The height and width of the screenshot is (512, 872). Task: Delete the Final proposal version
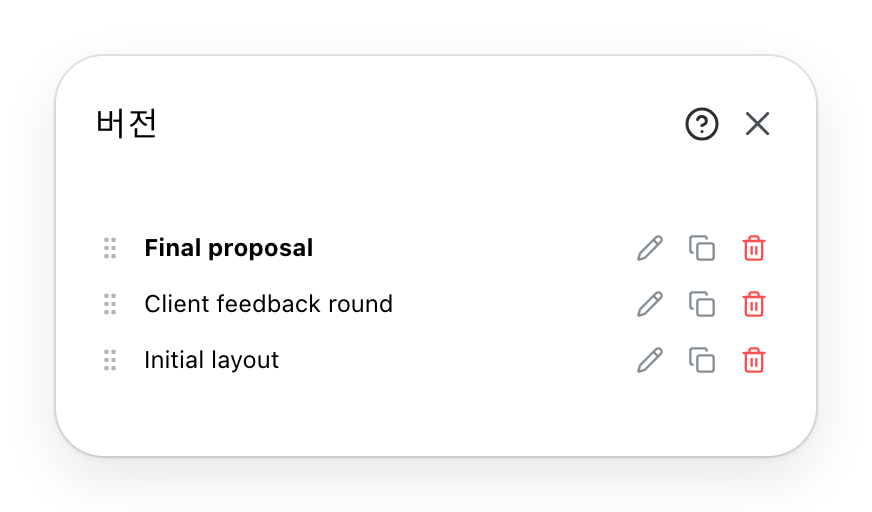pos(754,248)
